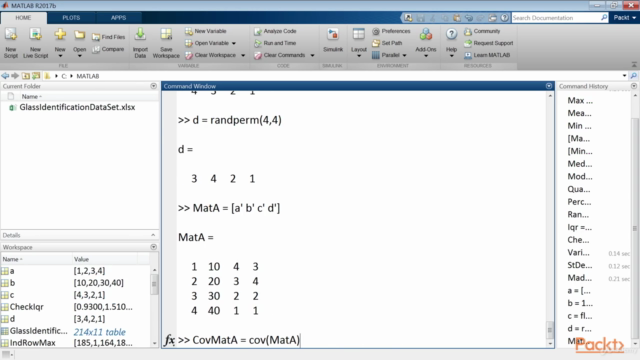Click Request Support

[489, 43]
